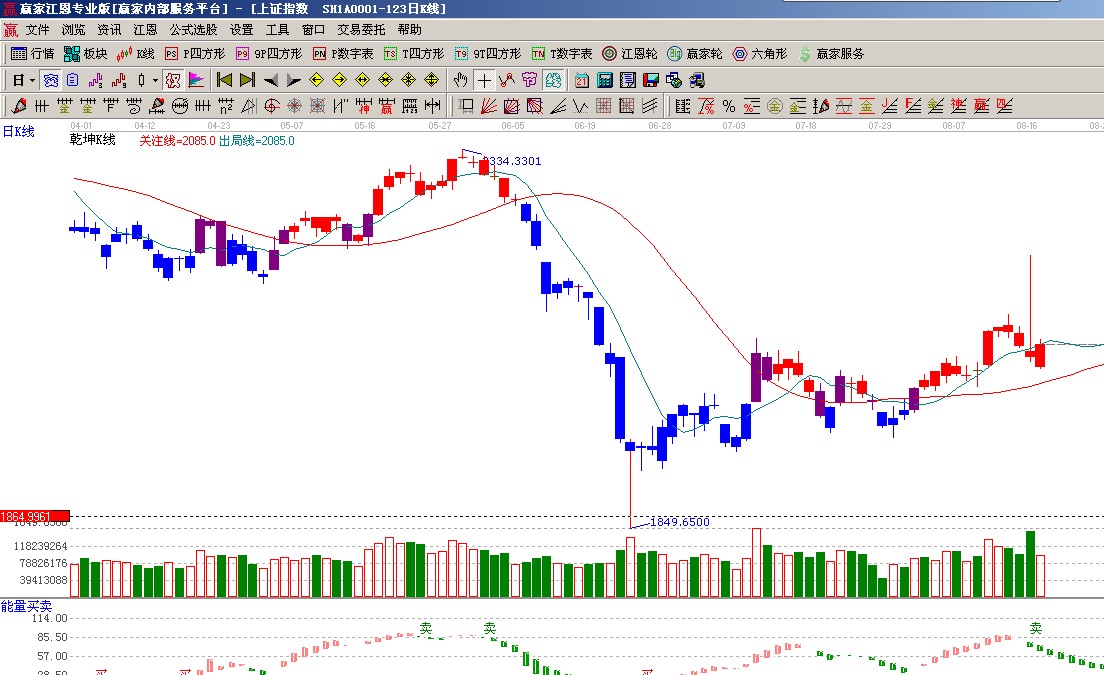Image resolution: width=1104 pixels, height=675 pixels.
Task: Toggle the blue pattern button beside period selector
Action: [x=50, y=80]
